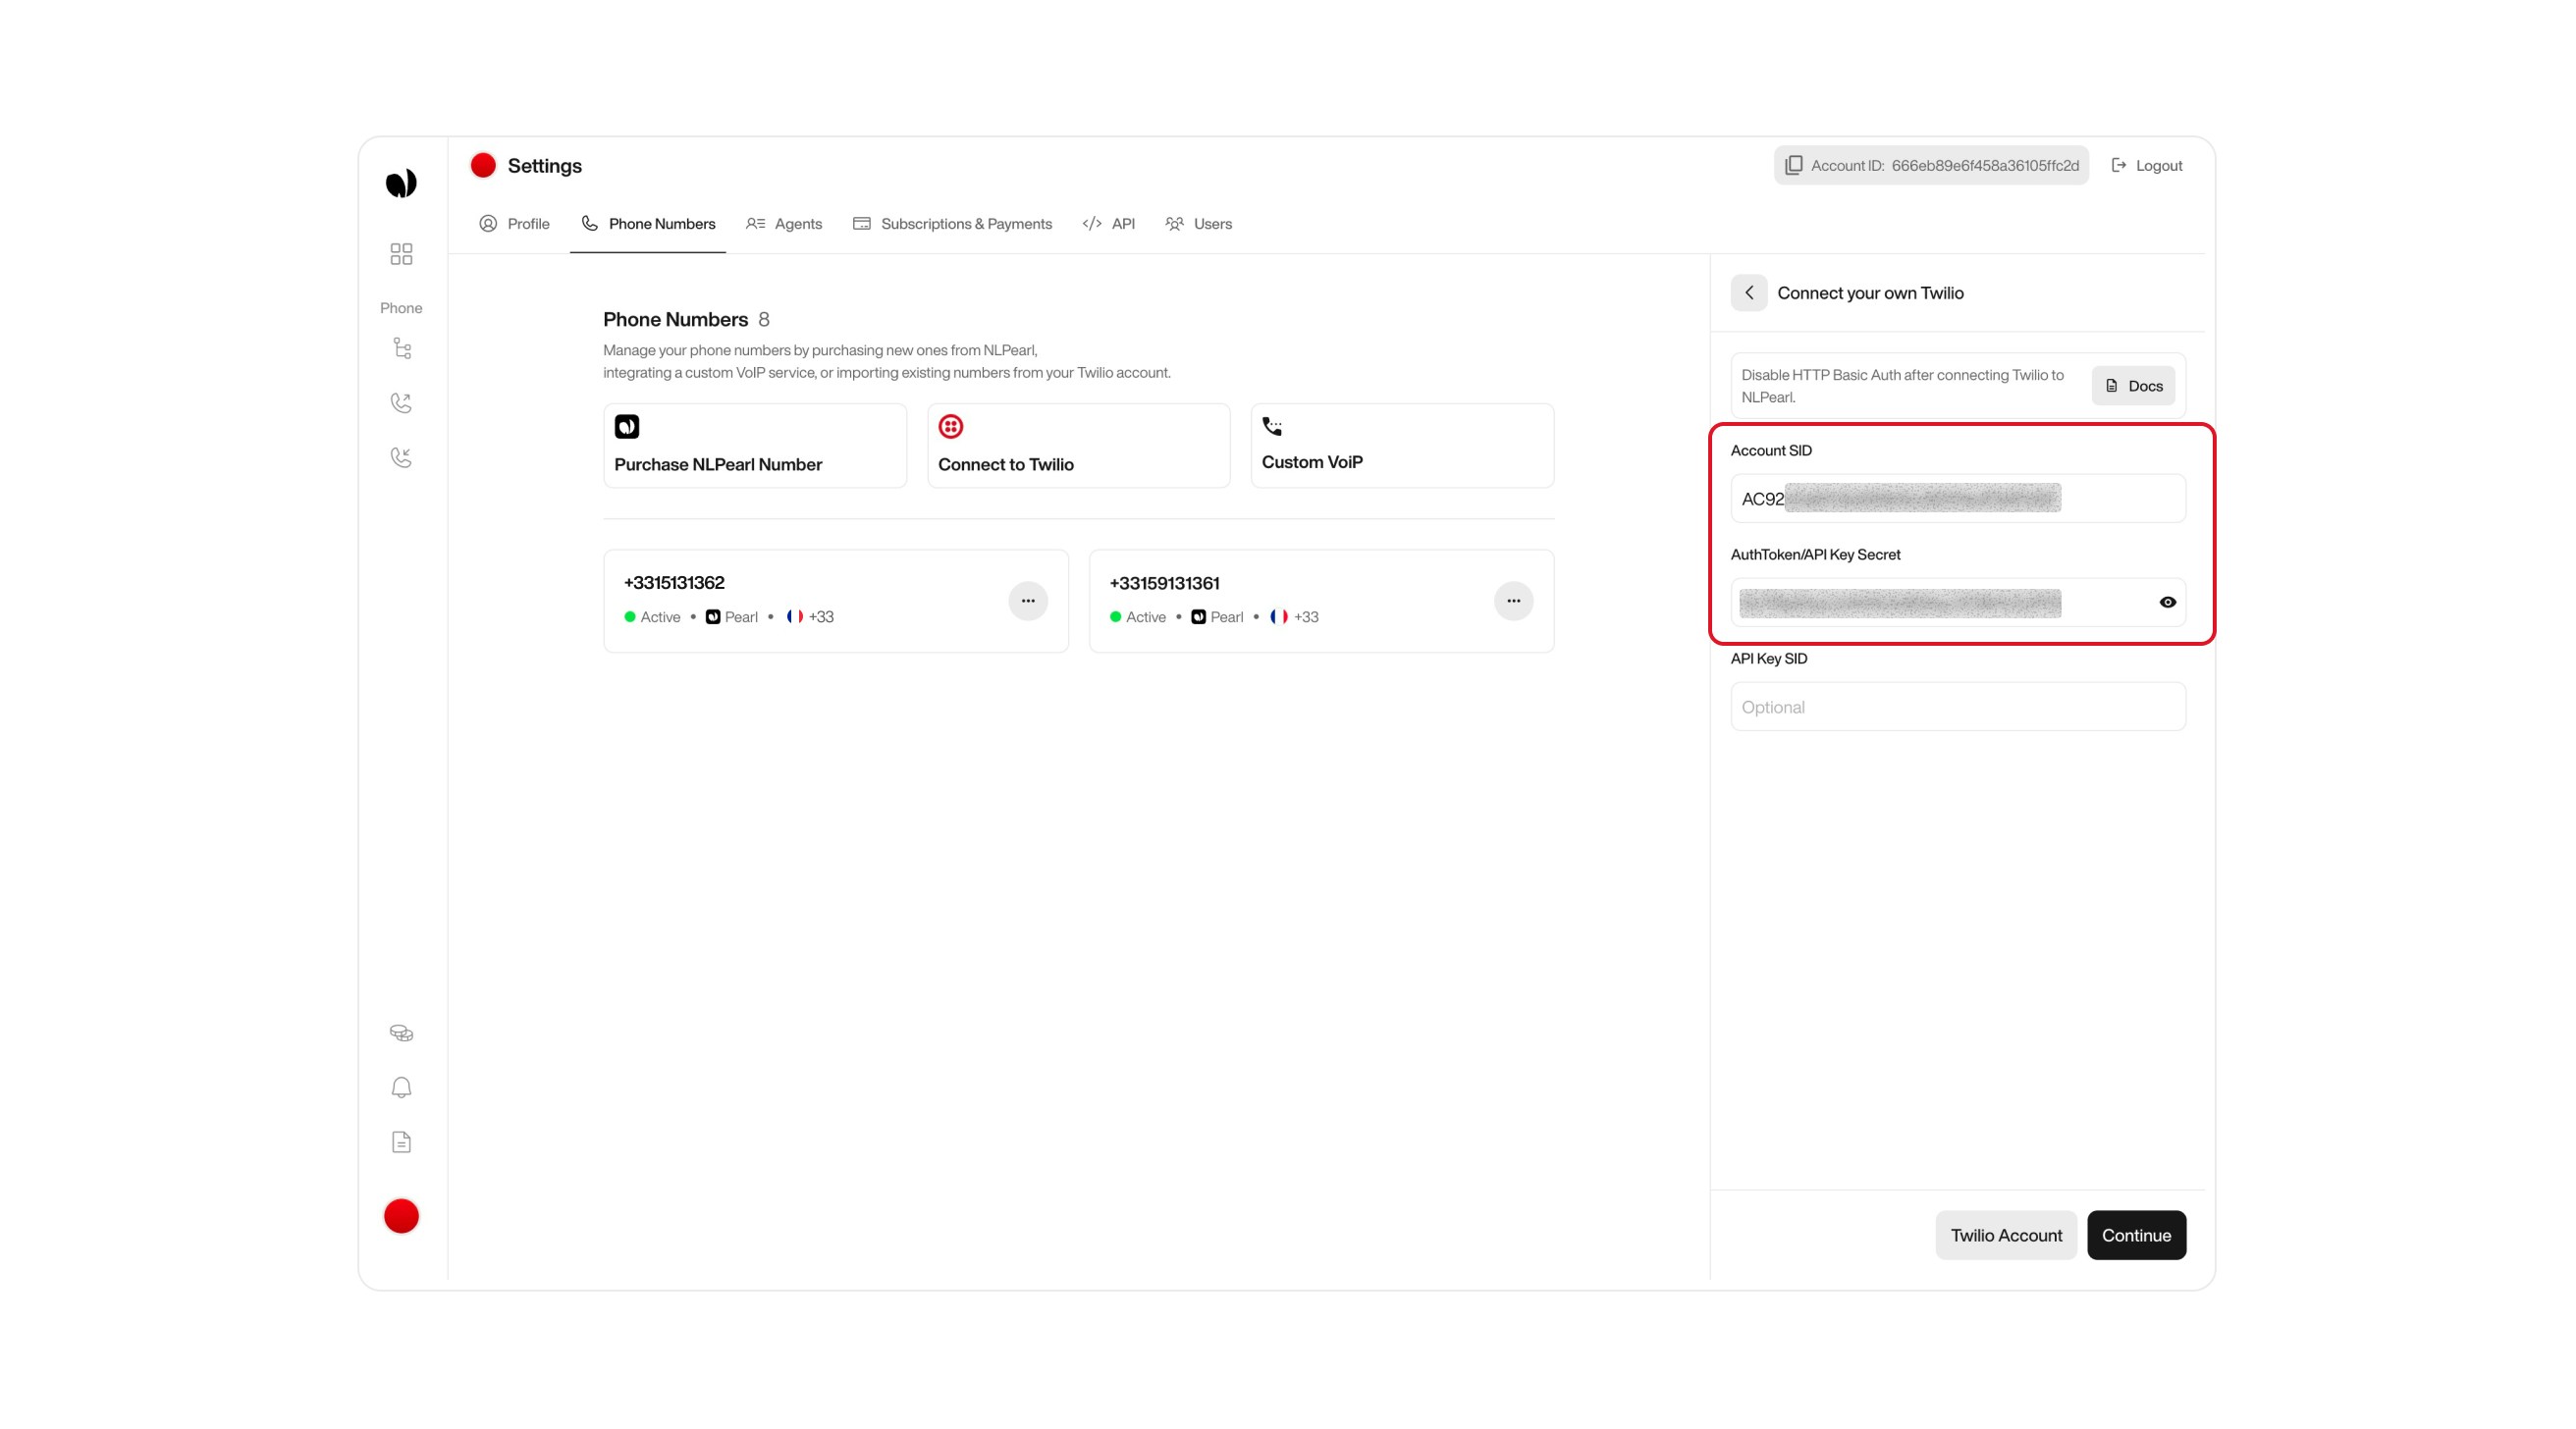This screenshot has height=1429, width=2576.
Task: Click the optional API Key SID field
Action: (x=1956, y=706)
